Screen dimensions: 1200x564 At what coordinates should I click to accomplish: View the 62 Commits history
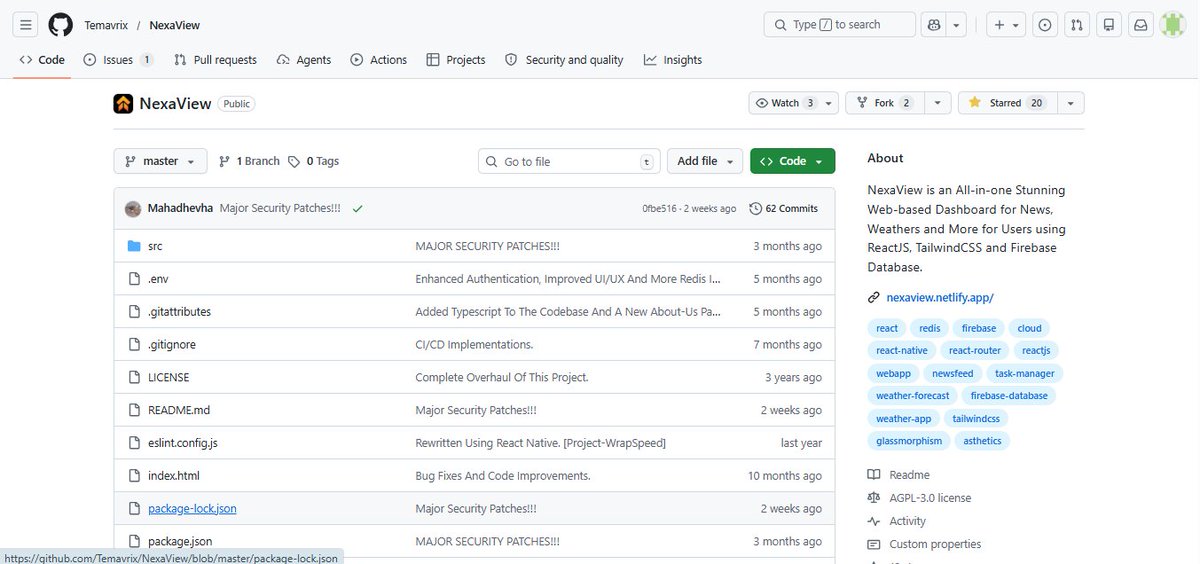click(784, 209)
